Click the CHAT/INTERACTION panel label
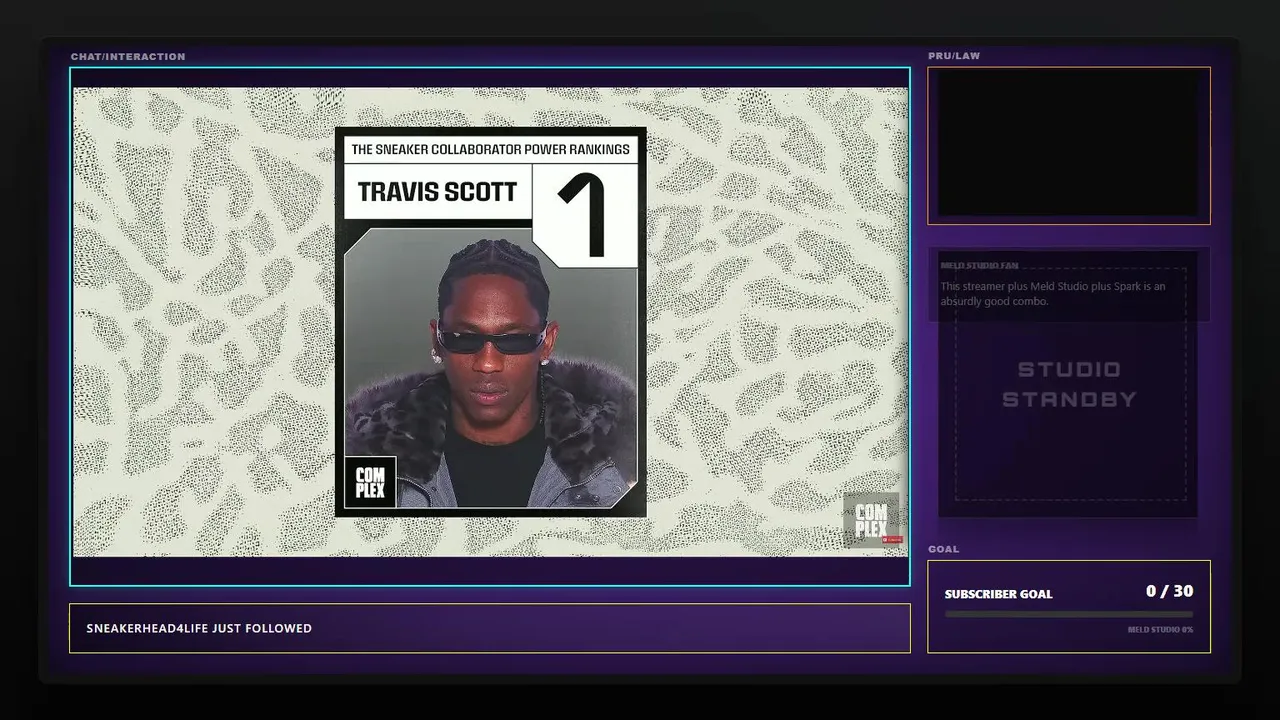Viewport: 1280px width, 720px height. [128, 57]
